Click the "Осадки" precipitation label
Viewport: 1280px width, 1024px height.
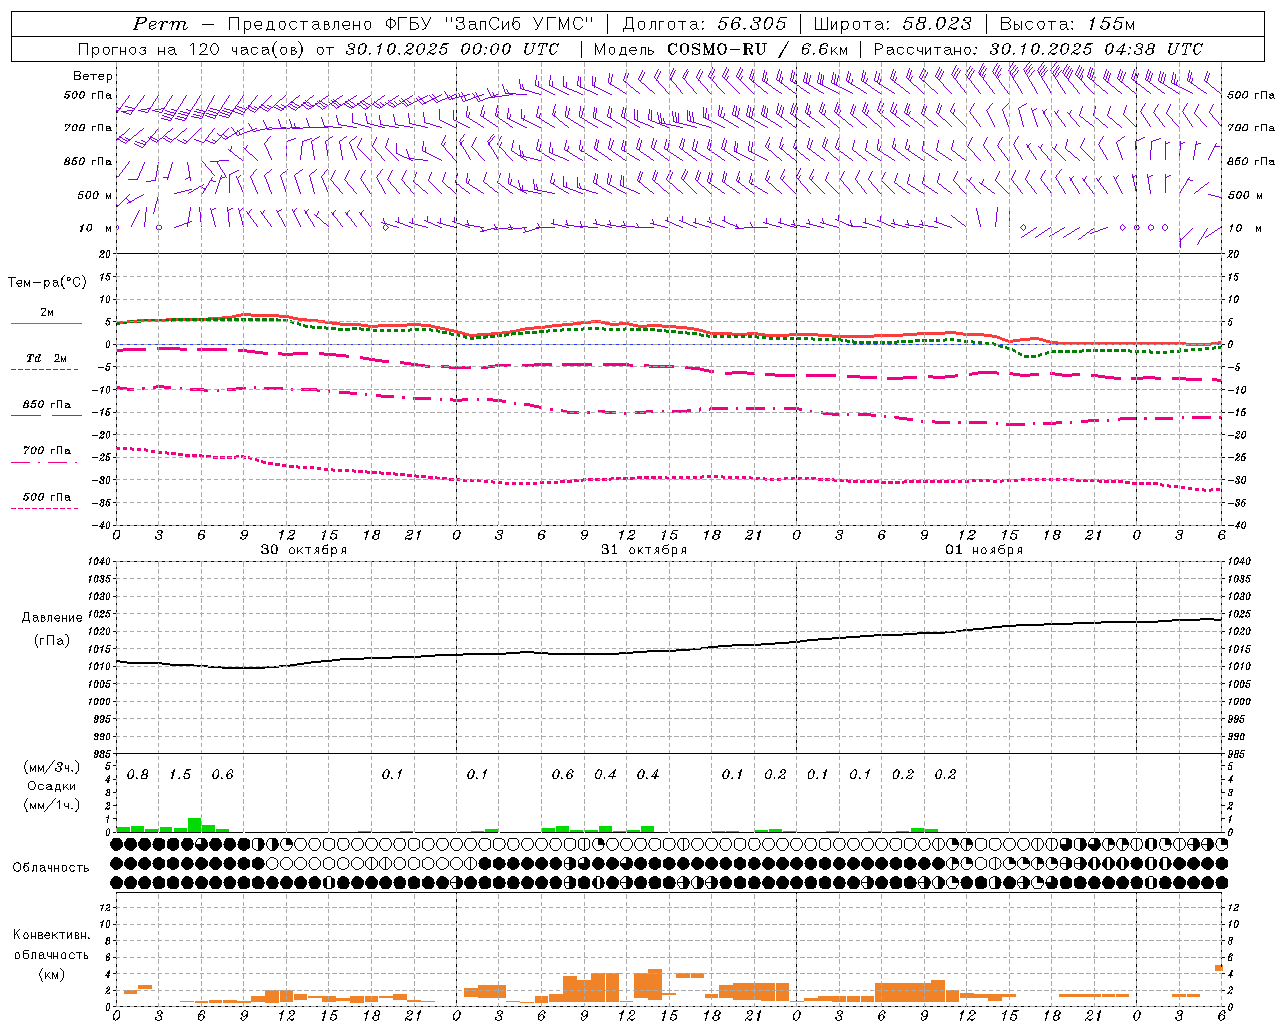(51, 786)
